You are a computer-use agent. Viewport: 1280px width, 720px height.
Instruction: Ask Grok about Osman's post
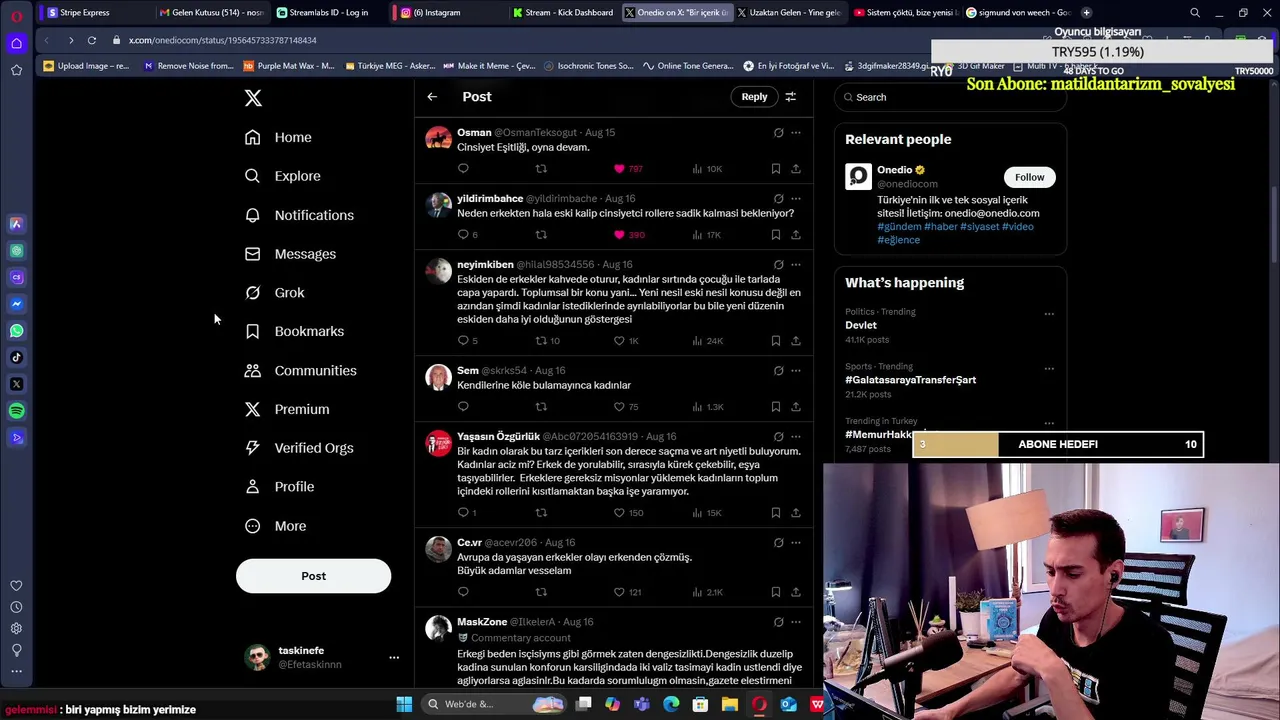click(778, 132)
